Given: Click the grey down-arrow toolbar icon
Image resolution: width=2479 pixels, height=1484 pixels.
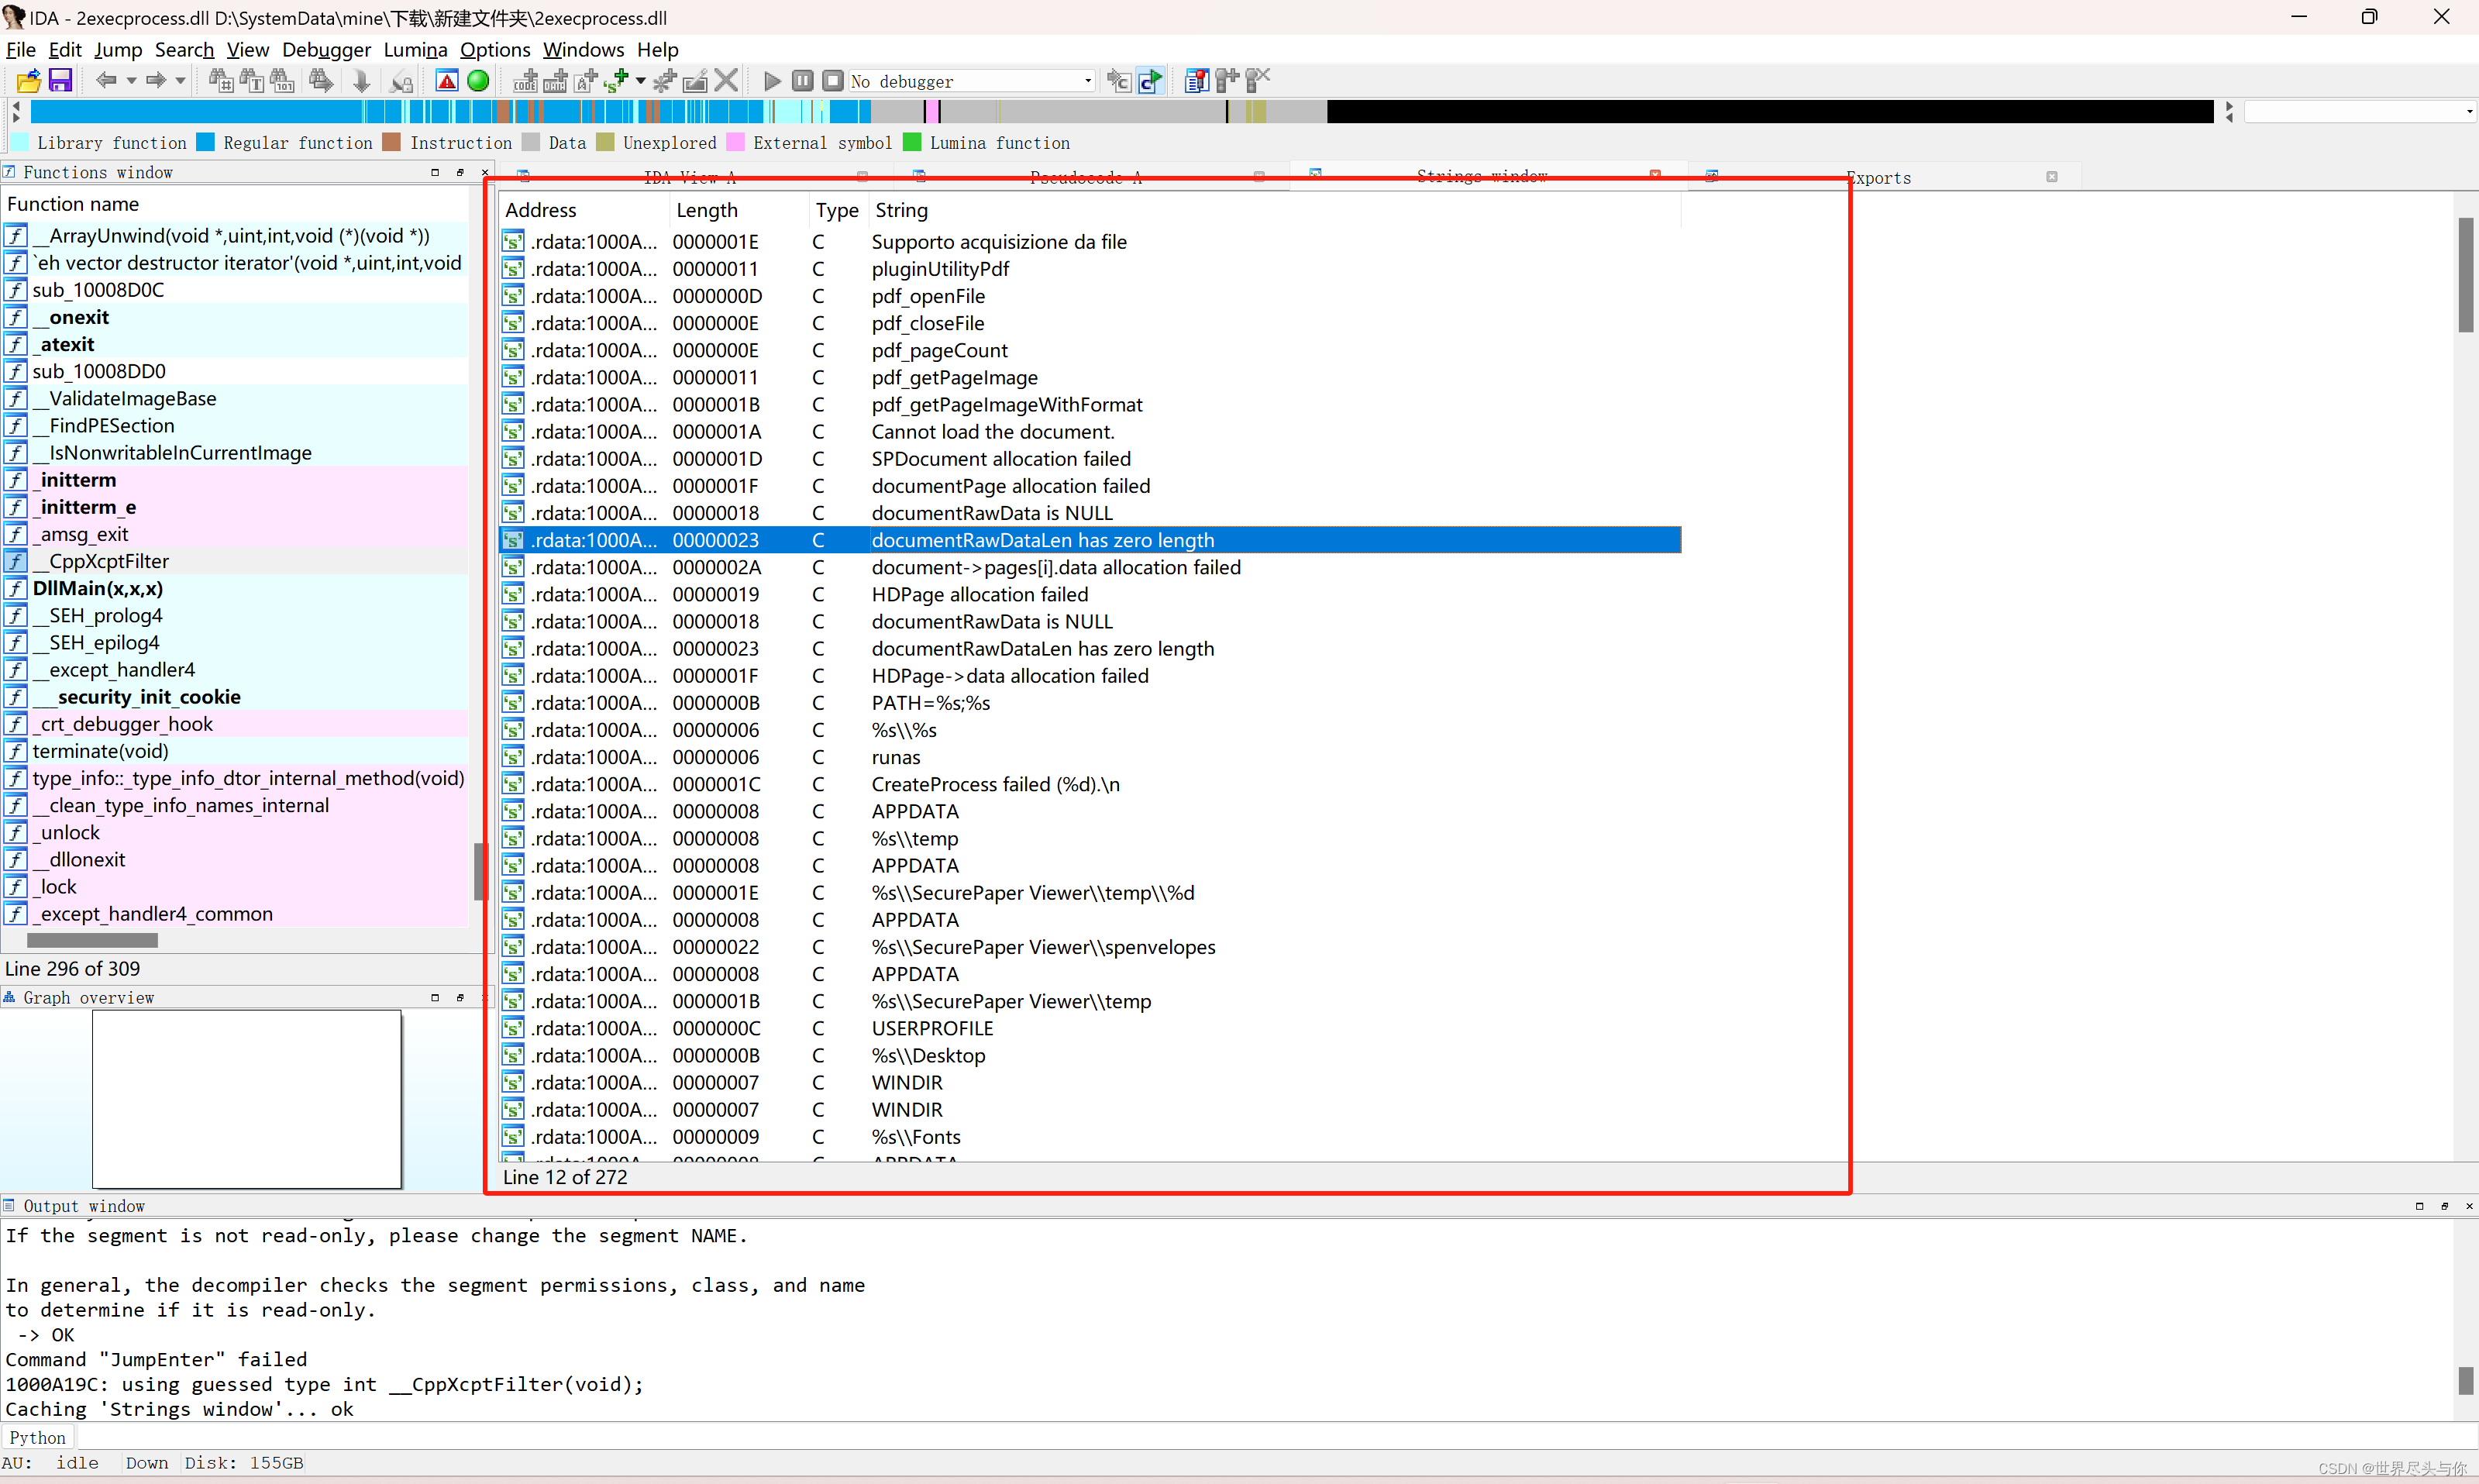Looking at the screenshot, I should [361, 81].
